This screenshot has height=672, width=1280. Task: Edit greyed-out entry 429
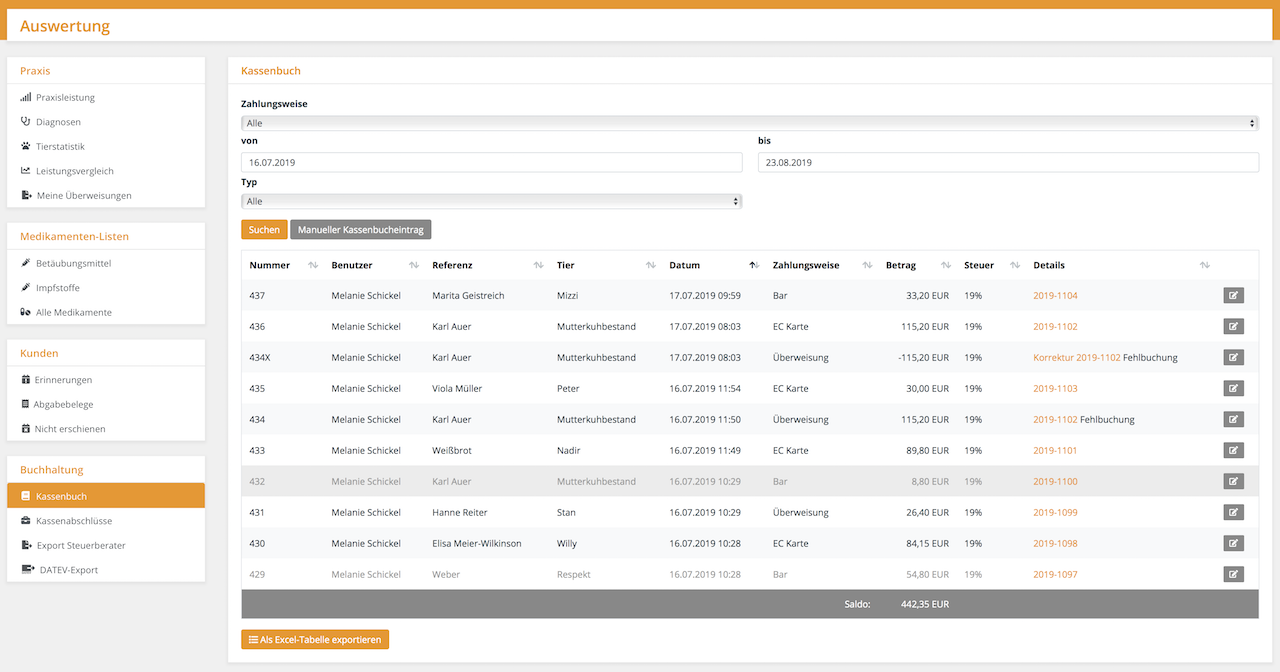(x=1233, y=574)
